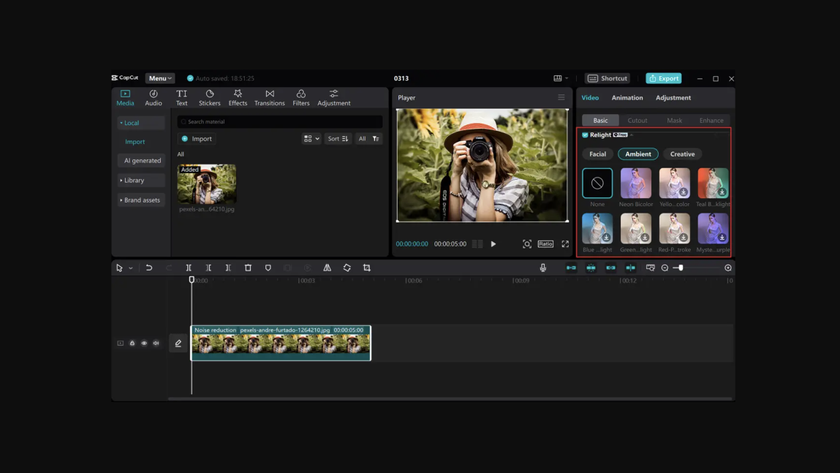The image size is (840, 473).
Task: Select the Creative relight category
Action: point(682,154)
